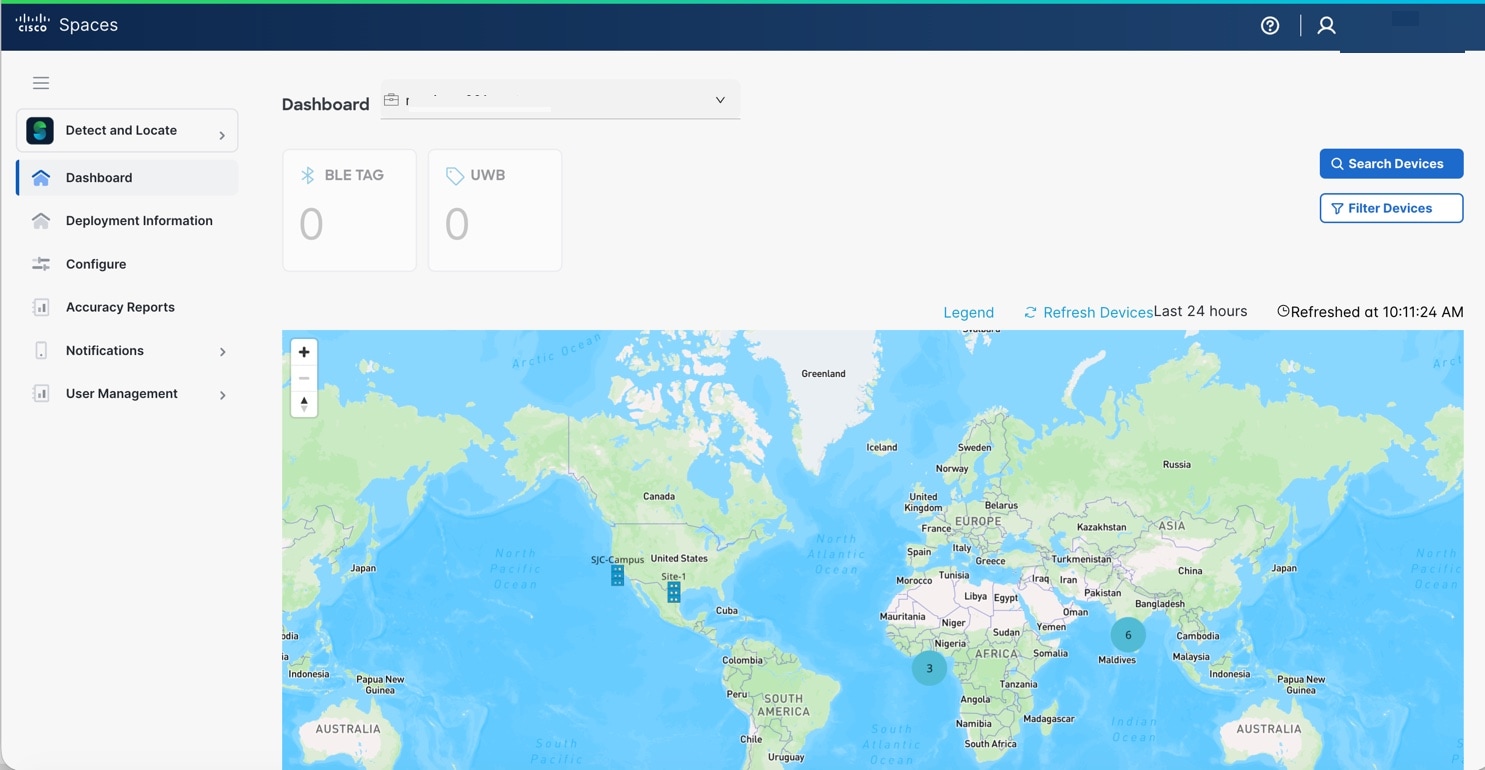This screenshot has width=1485, height=770.
Task: Click the Search Devices button
Action: click(x=1391, y=164)
